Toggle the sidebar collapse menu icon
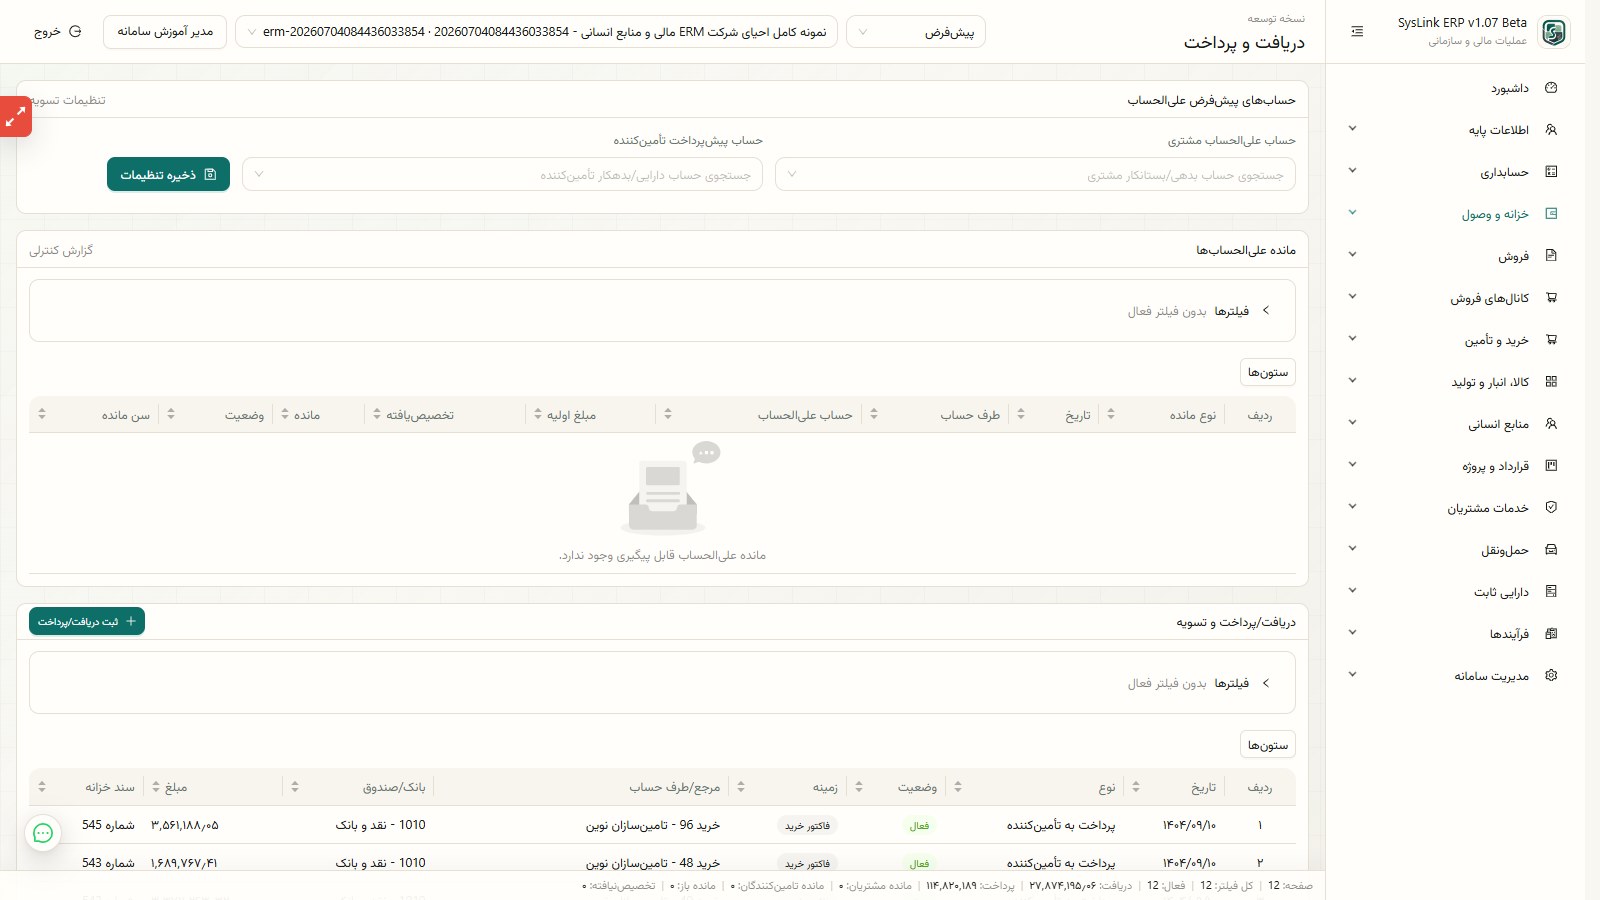Viewport: 1600px width, 900px height. pyautogui.click(x=1357, y=32)
